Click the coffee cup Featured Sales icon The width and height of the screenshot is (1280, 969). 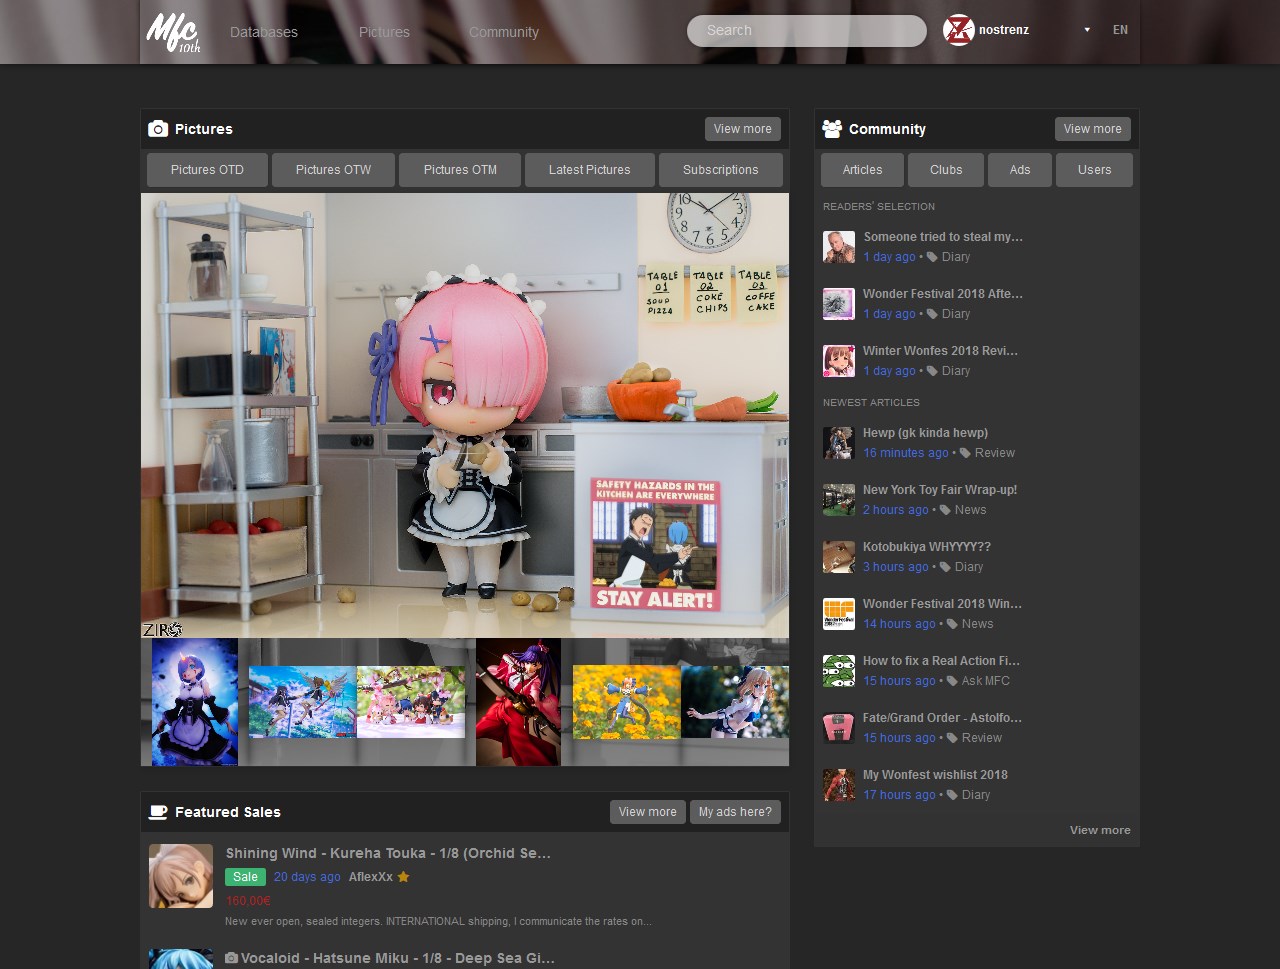pyautogui.click(x=158, y=812)
